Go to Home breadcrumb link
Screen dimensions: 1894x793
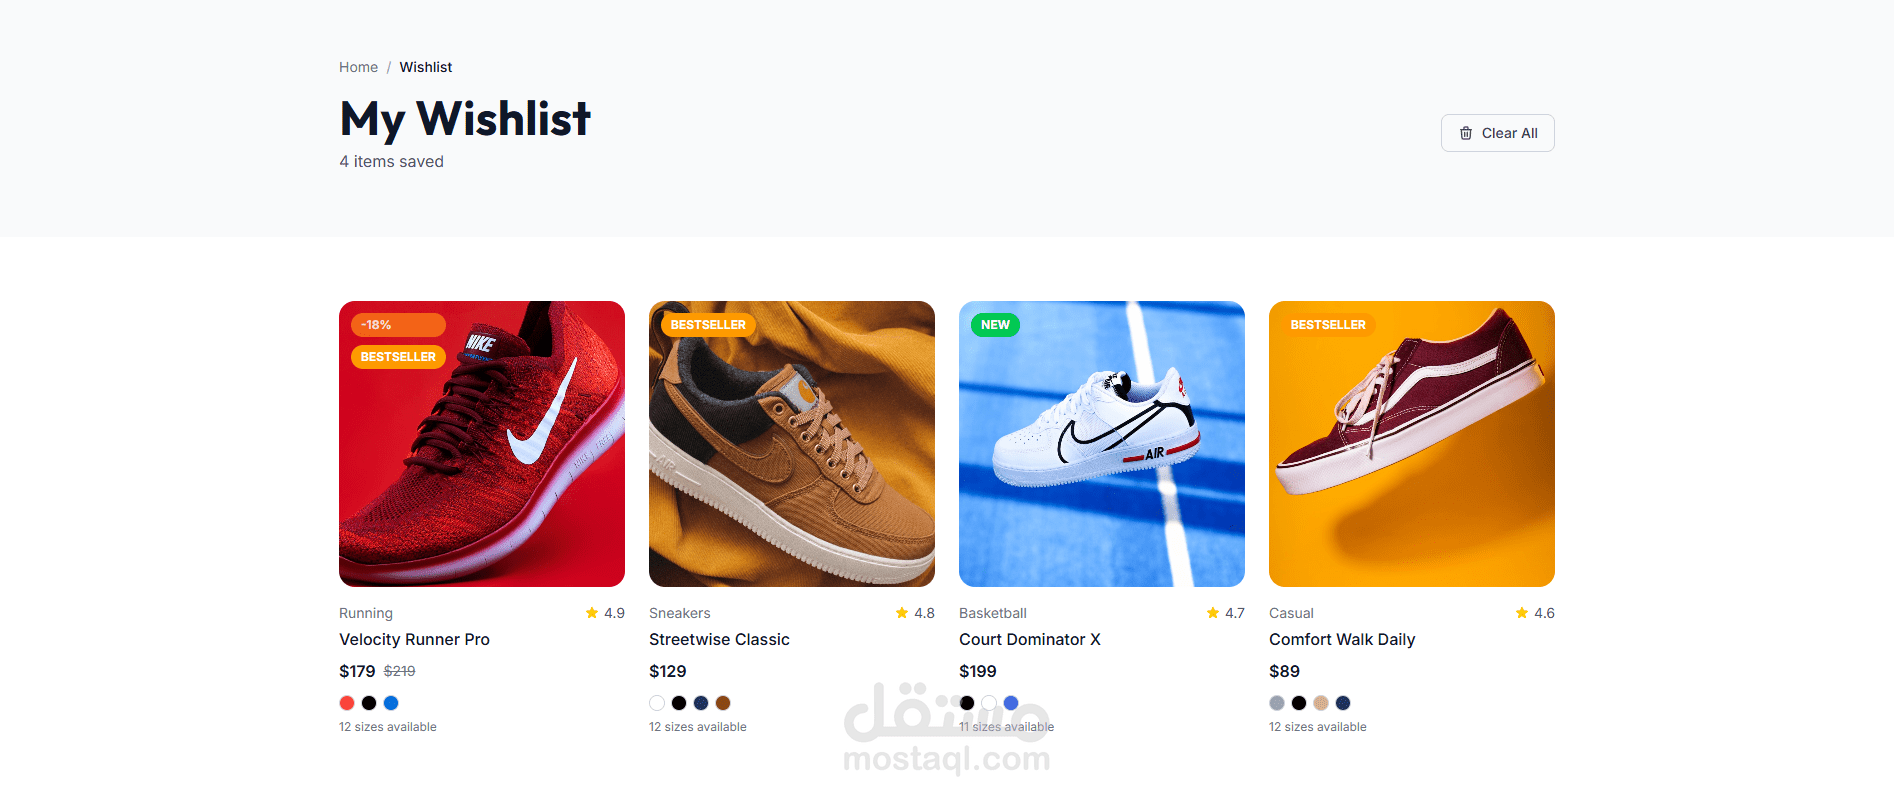[x=358, y=67]
